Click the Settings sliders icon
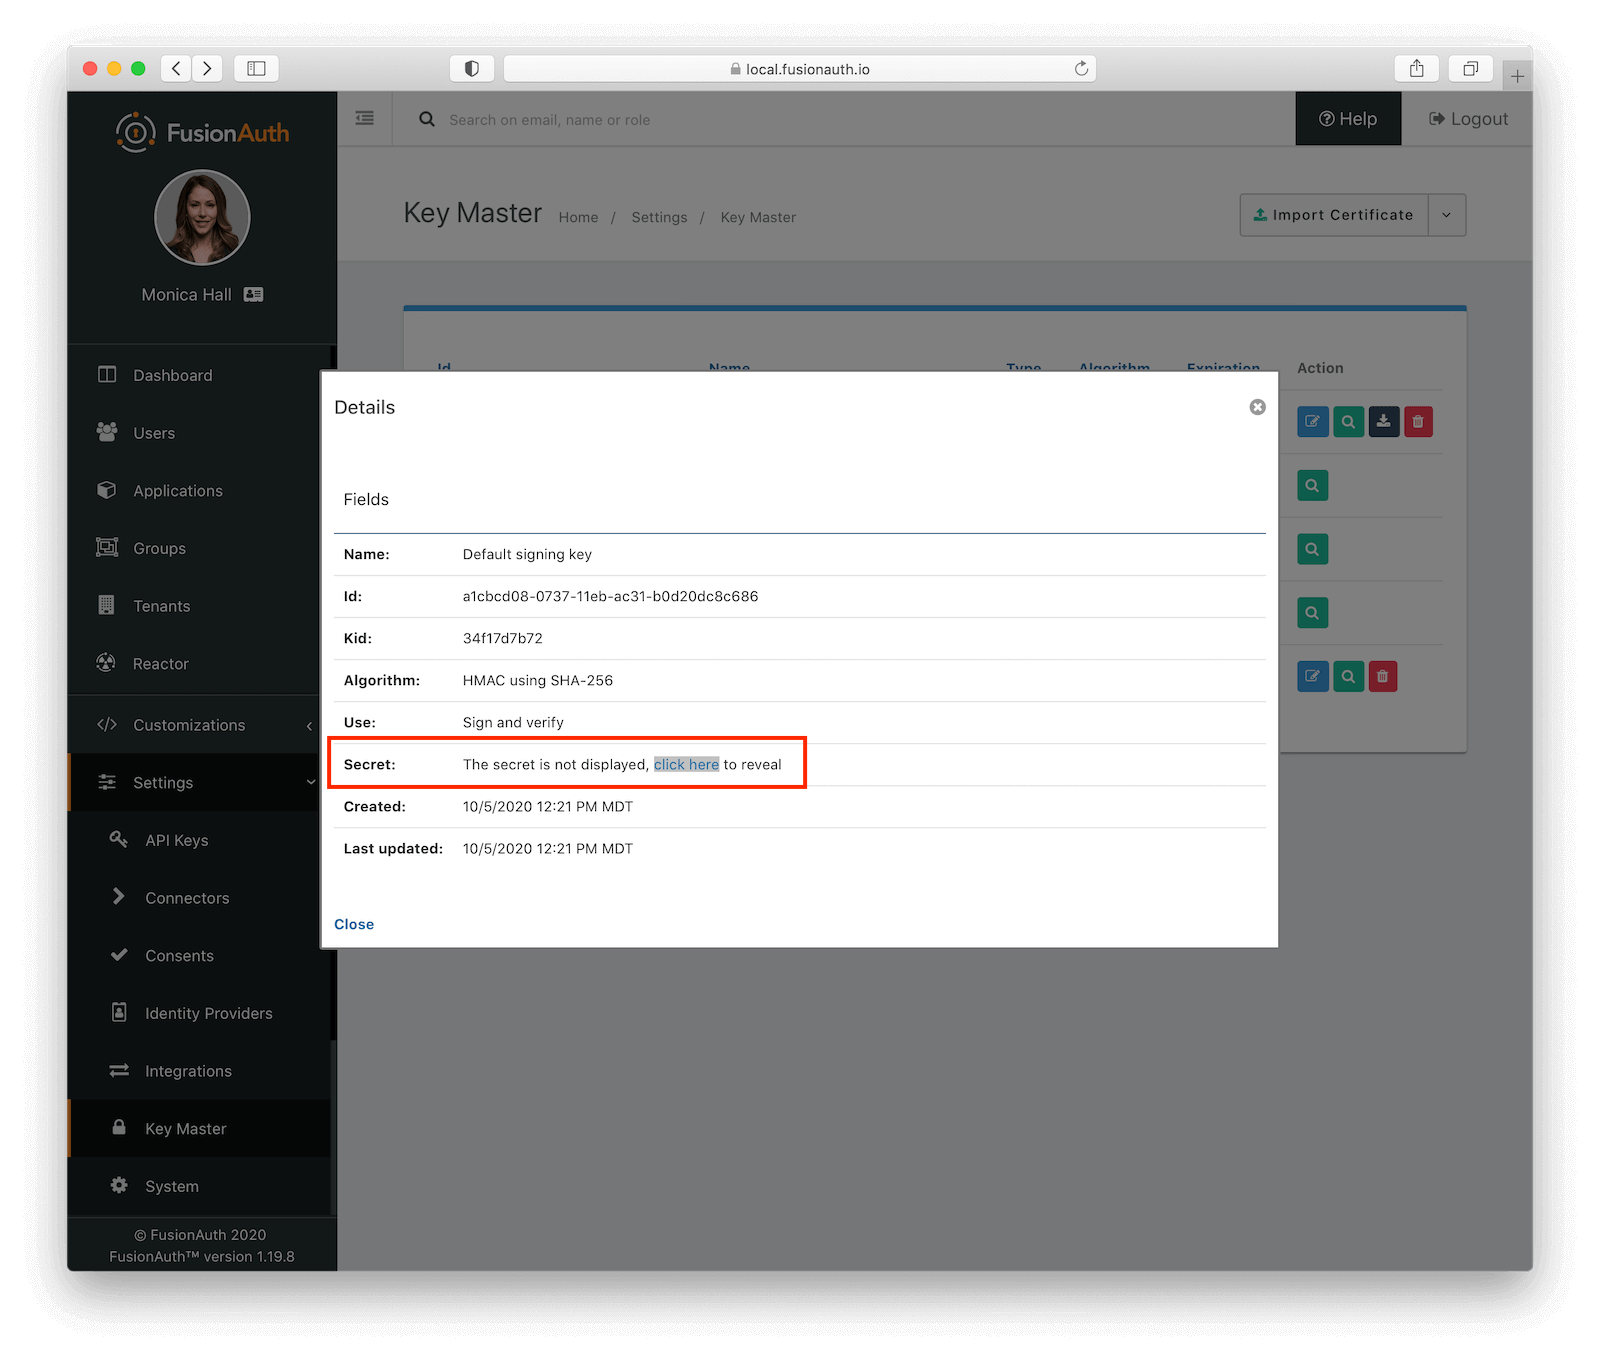Image resolution: width=1600 pixels, height=1360 pixels. pos(107,782)
